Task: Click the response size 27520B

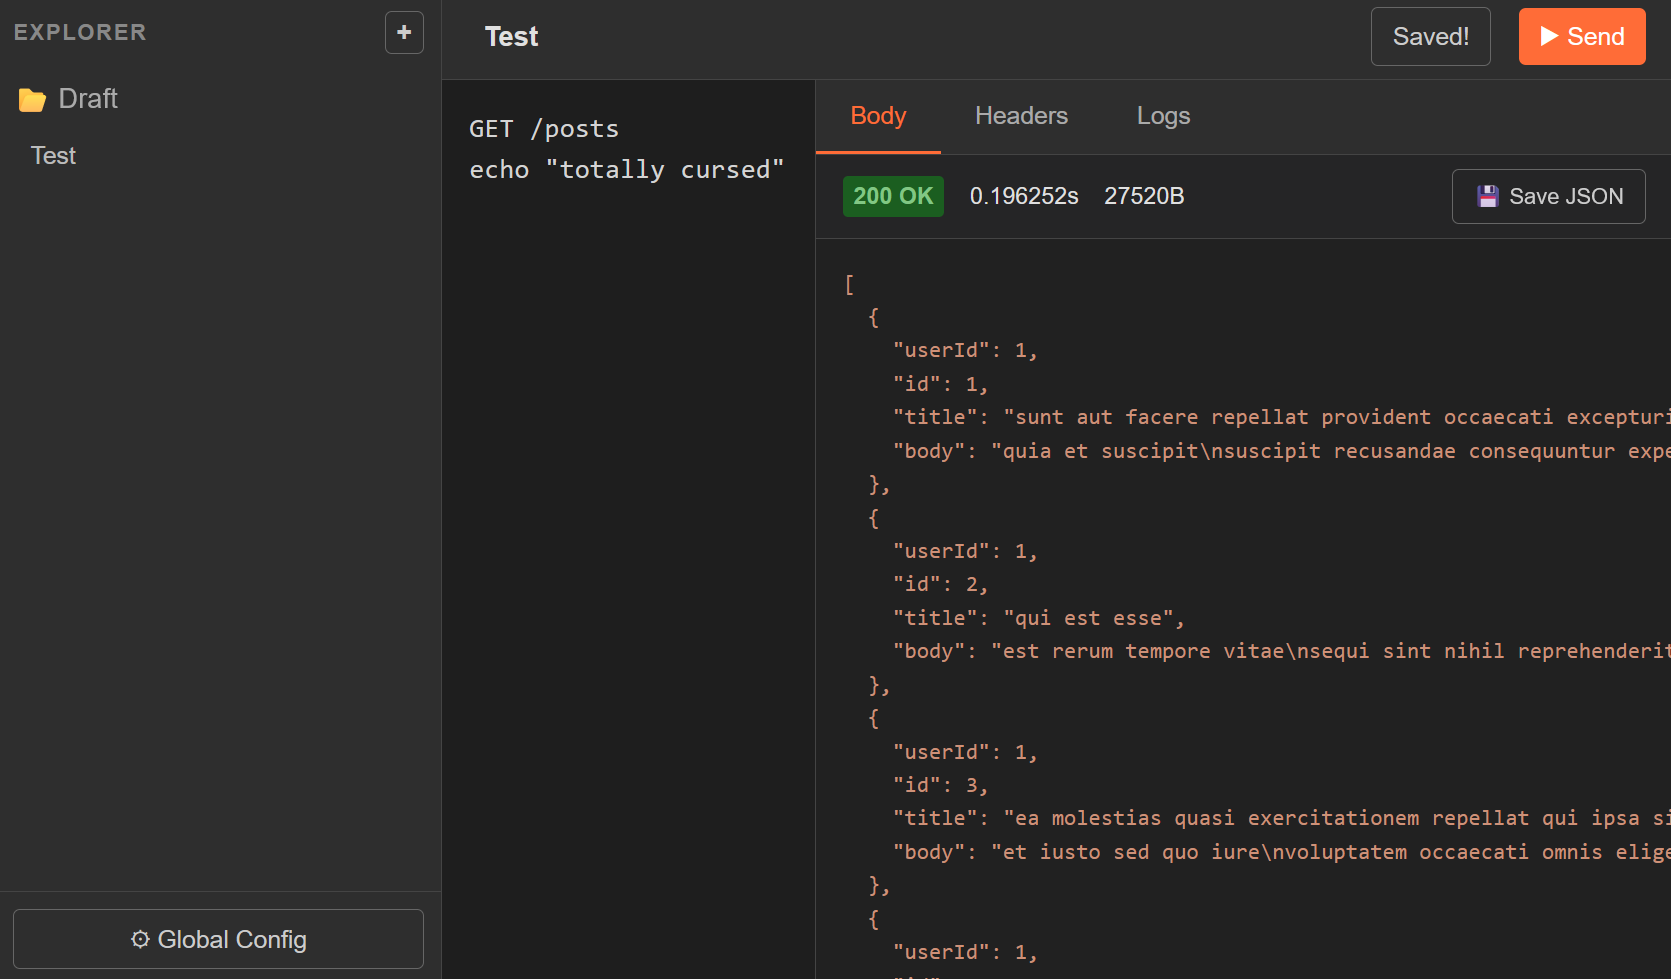Action: click(x=1144, y=196)
